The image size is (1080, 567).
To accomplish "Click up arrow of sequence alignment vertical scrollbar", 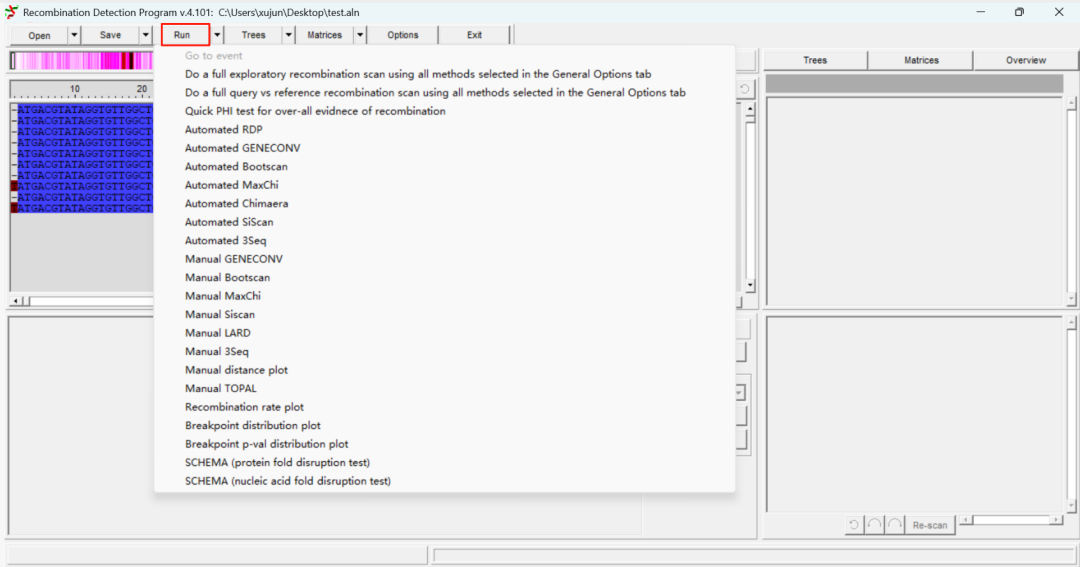I will click(749, 109).
